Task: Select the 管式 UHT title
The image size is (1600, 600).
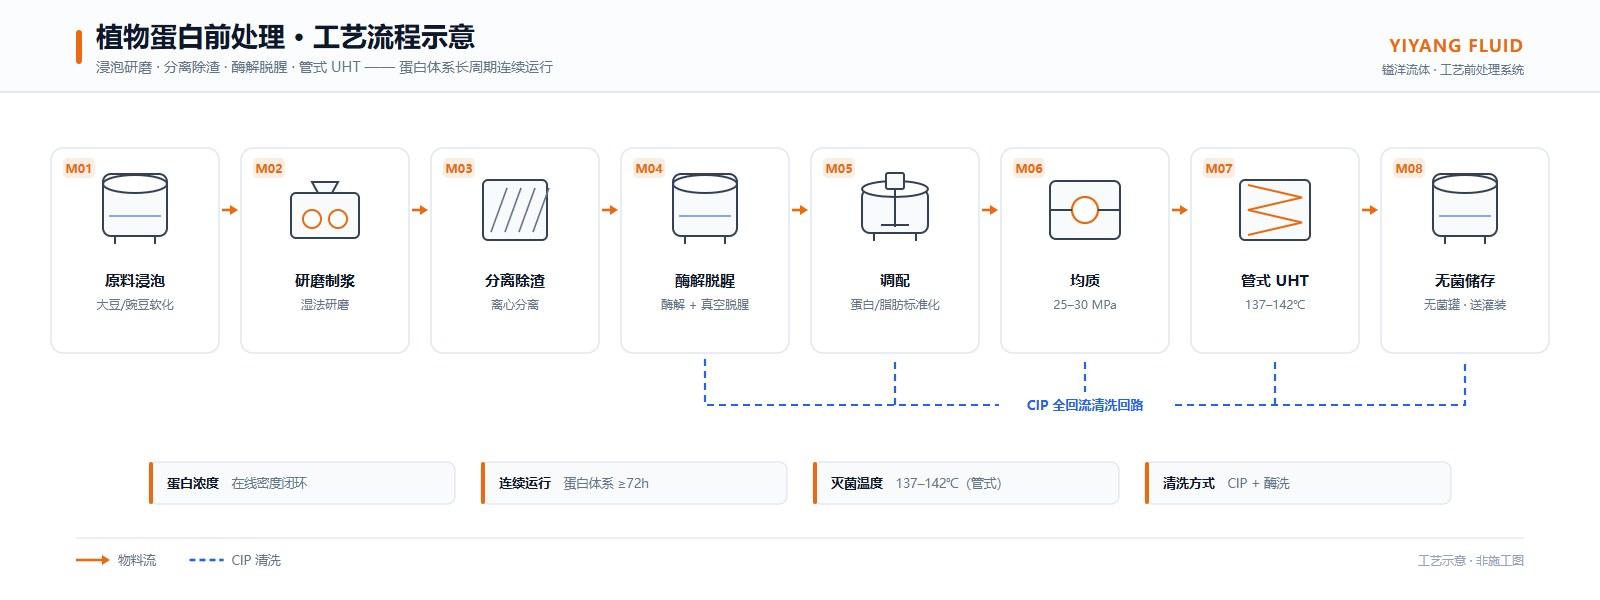Action: [x=1275, y=281]
